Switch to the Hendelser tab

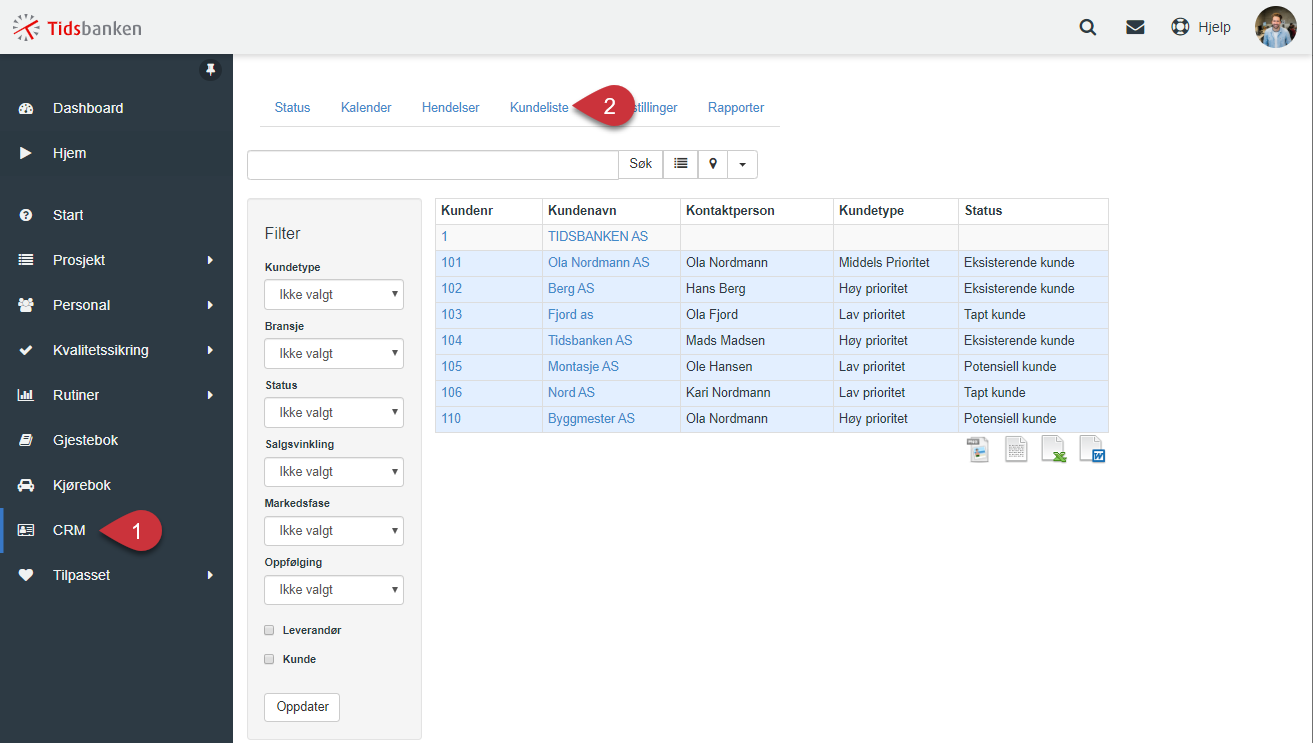tap(450, 107)
